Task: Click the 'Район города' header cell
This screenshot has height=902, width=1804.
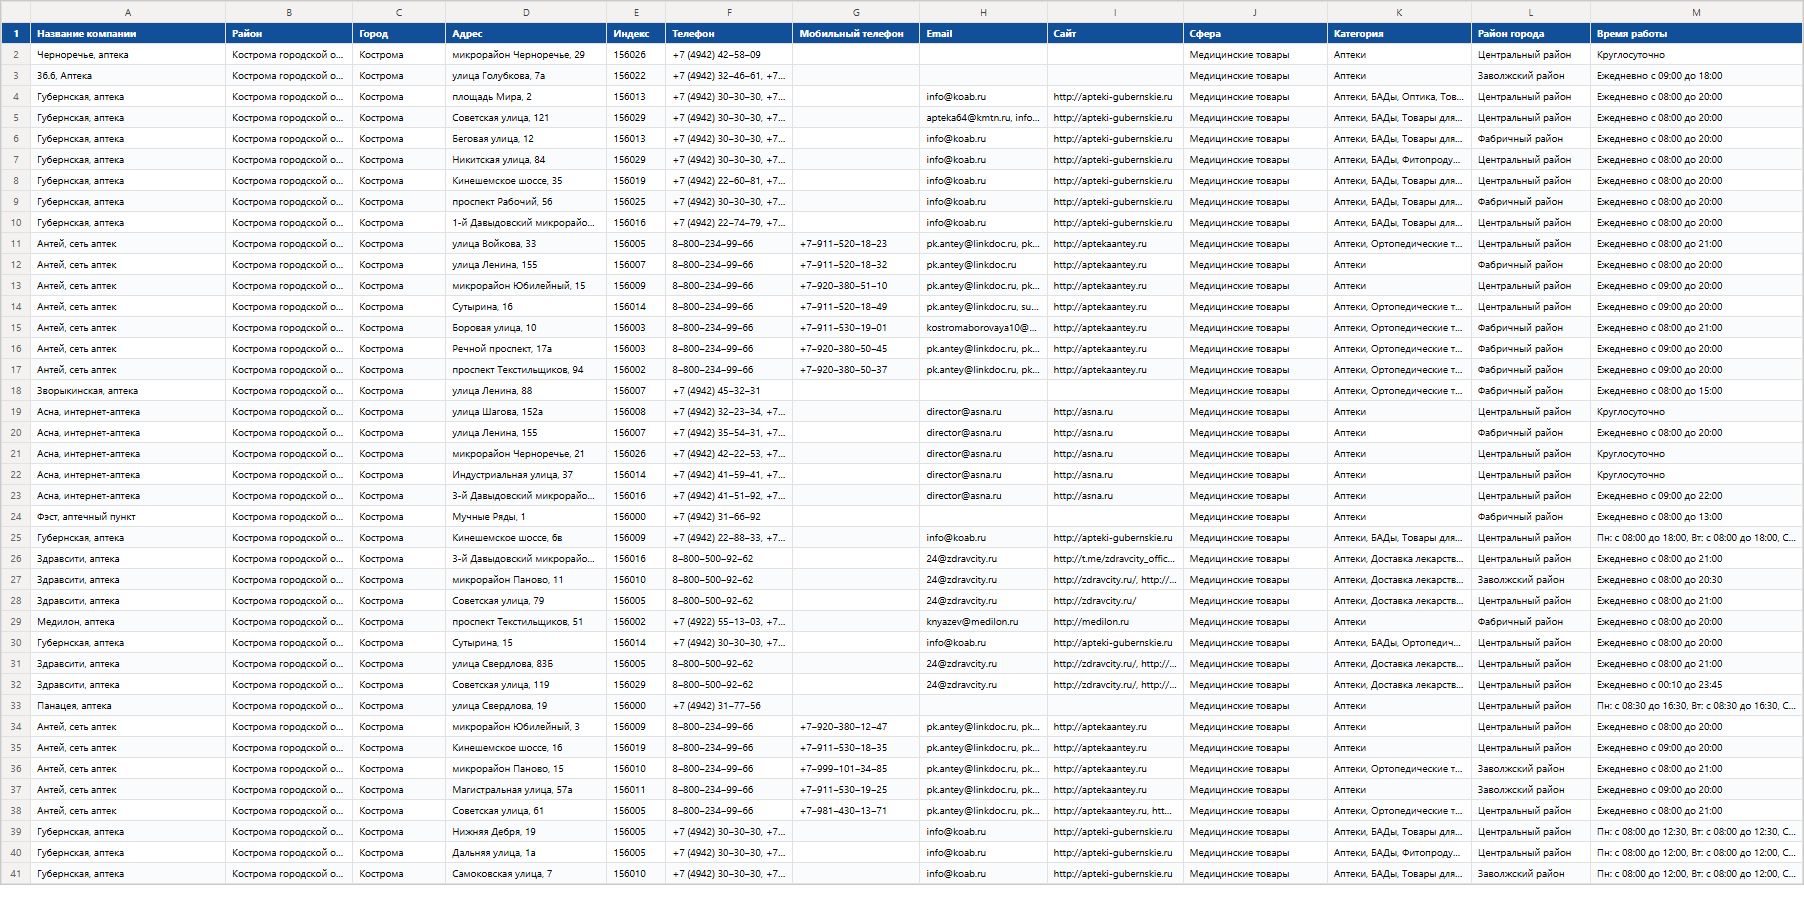Action: pyautogui.click(x=1531, y=34)
